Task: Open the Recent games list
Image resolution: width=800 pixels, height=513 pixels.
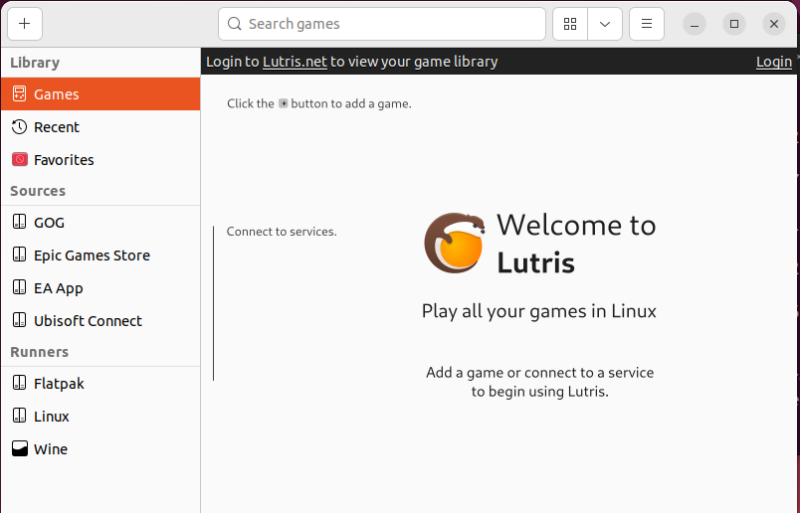Action: point(101,127)
